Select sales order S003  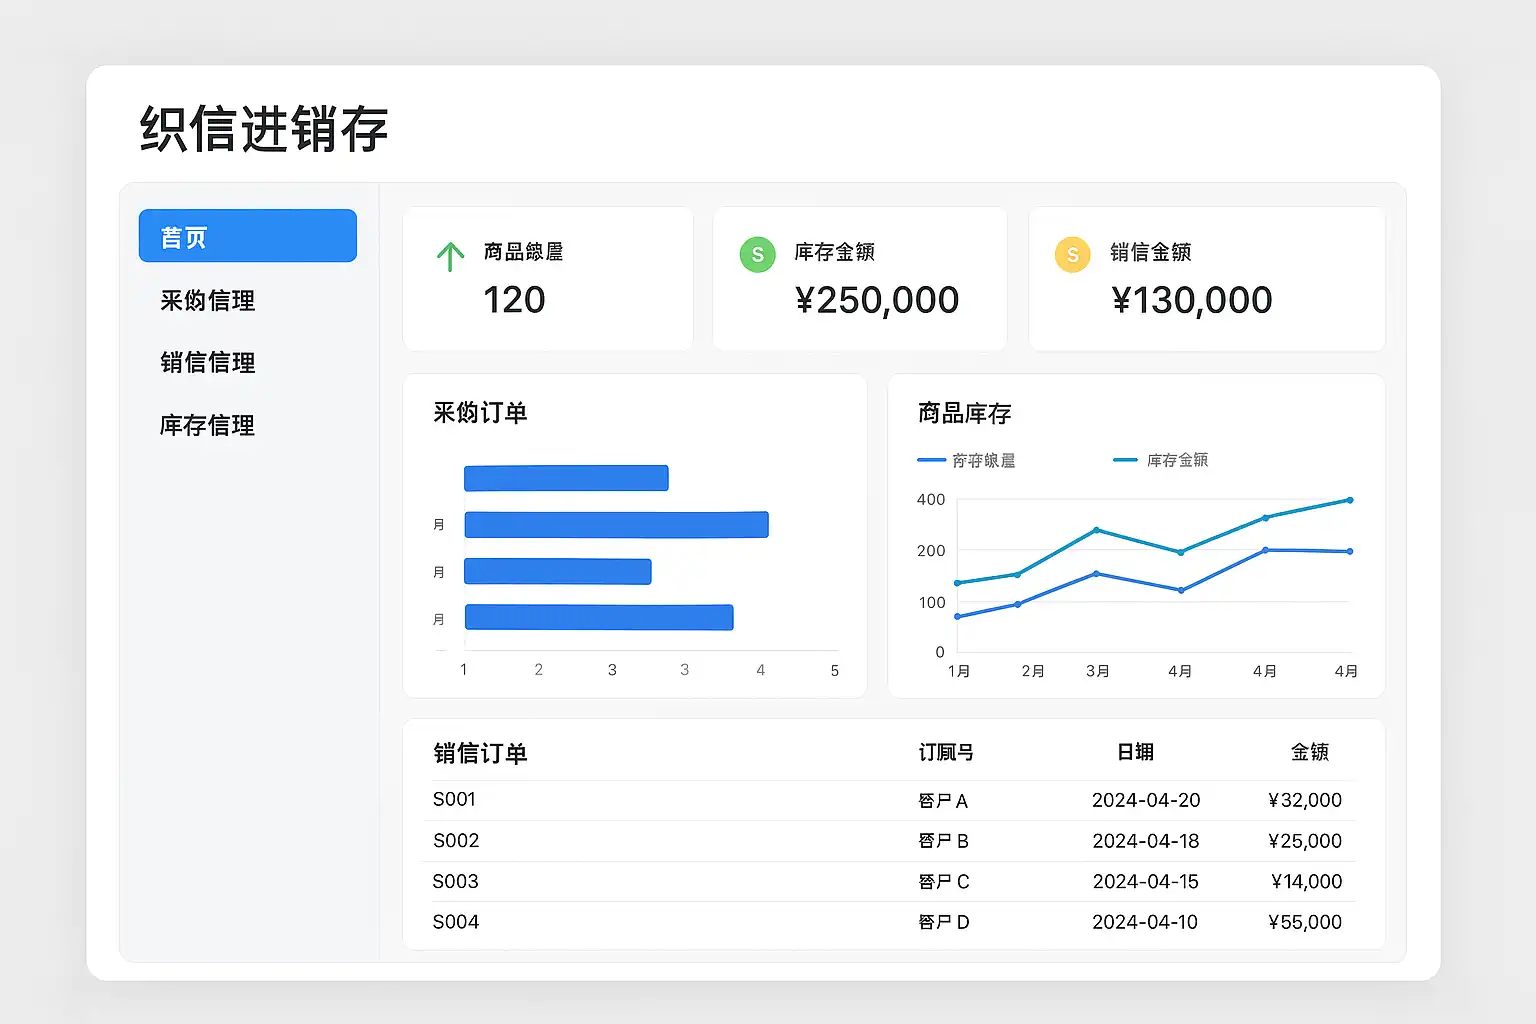click(x=455, y=881)
